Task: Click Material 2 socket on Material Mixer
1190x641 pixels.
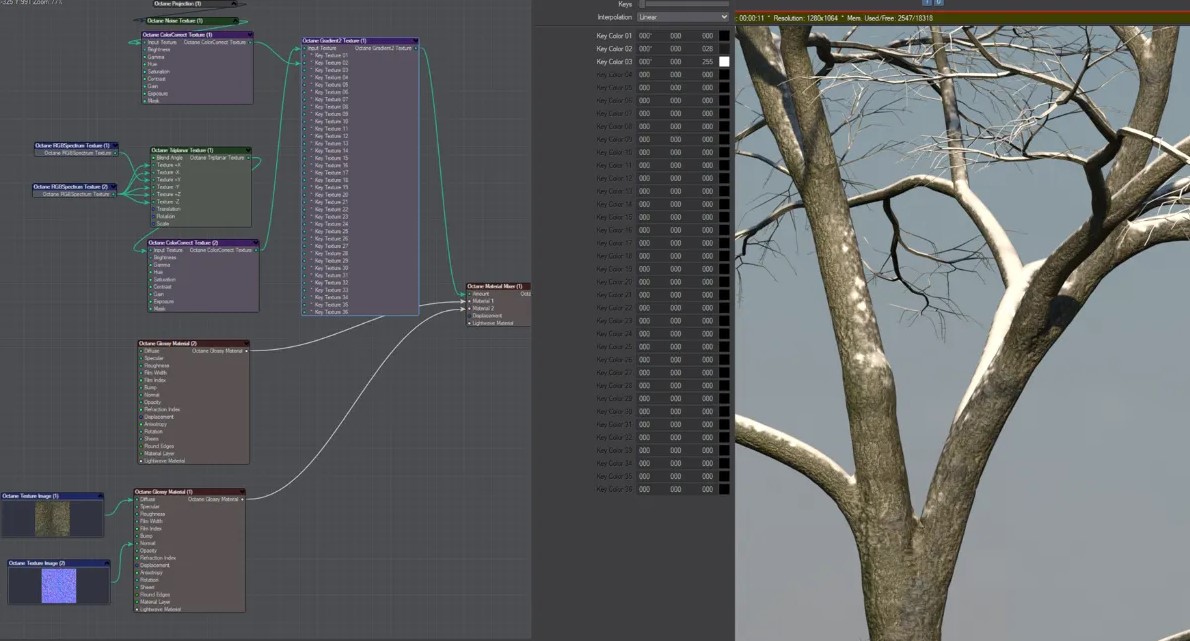Action: [x=469, y=308]
